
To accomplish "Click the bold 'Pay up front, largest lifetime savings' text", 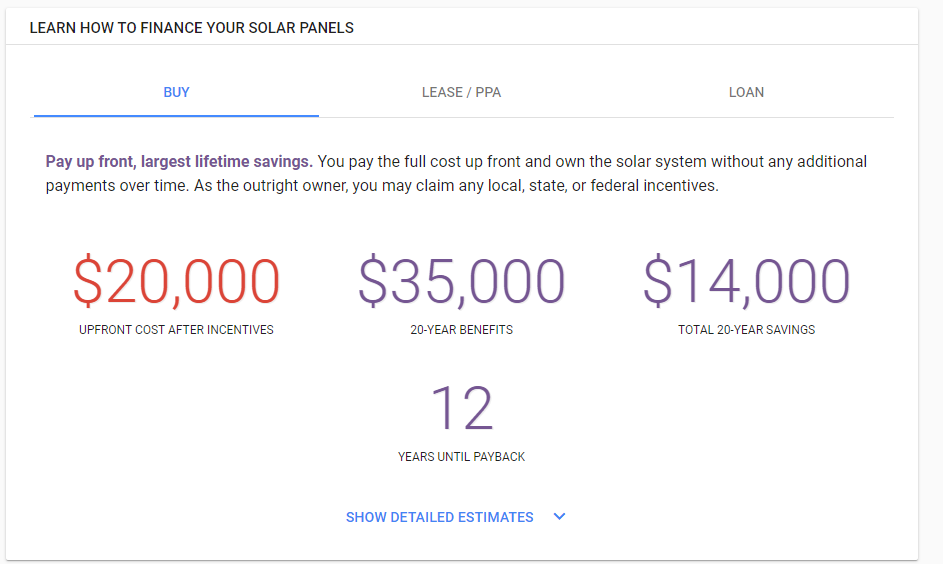I will click(x=179, y=162).
